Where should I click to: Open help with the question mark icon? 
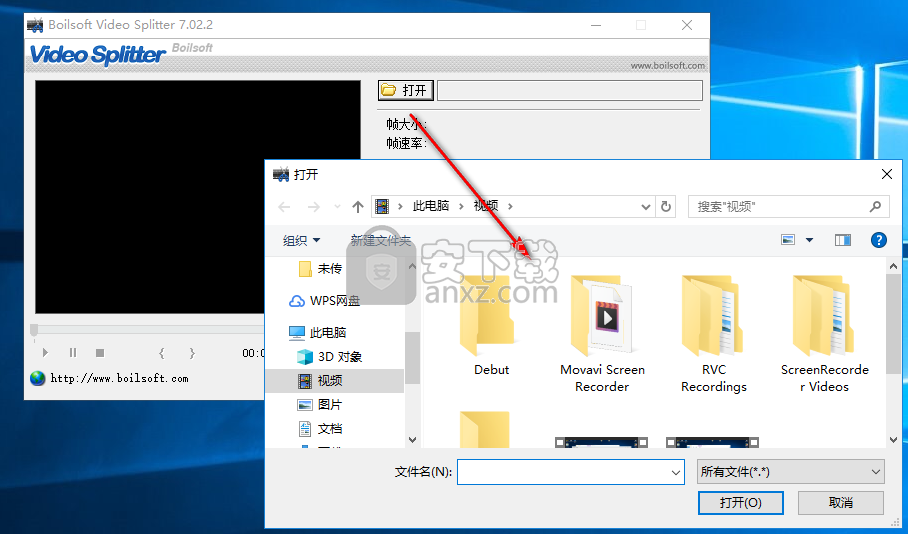[878, 240]
